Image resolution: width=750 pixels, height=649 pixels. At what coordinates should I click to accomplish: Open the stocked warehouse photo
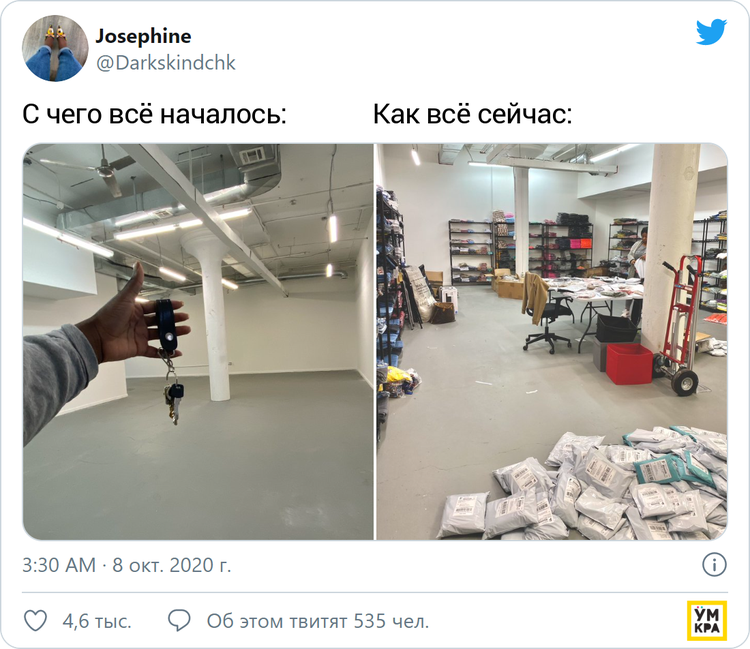coord(552,341)
